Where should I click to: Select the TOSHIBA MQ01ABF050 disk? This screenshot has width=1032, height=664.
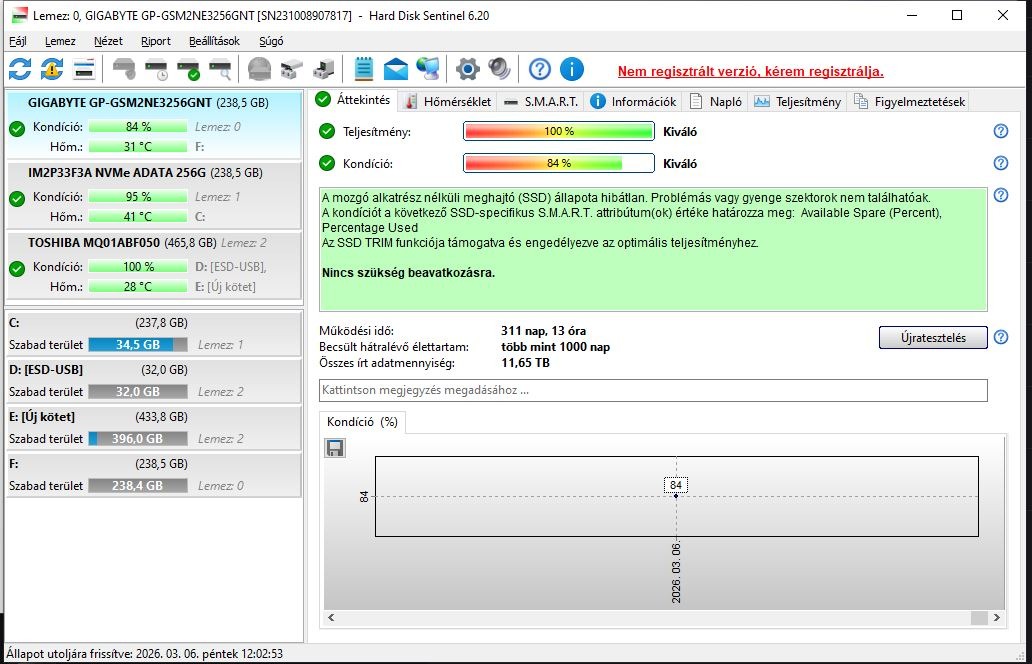pyautogui.click(x=154, y=265)
